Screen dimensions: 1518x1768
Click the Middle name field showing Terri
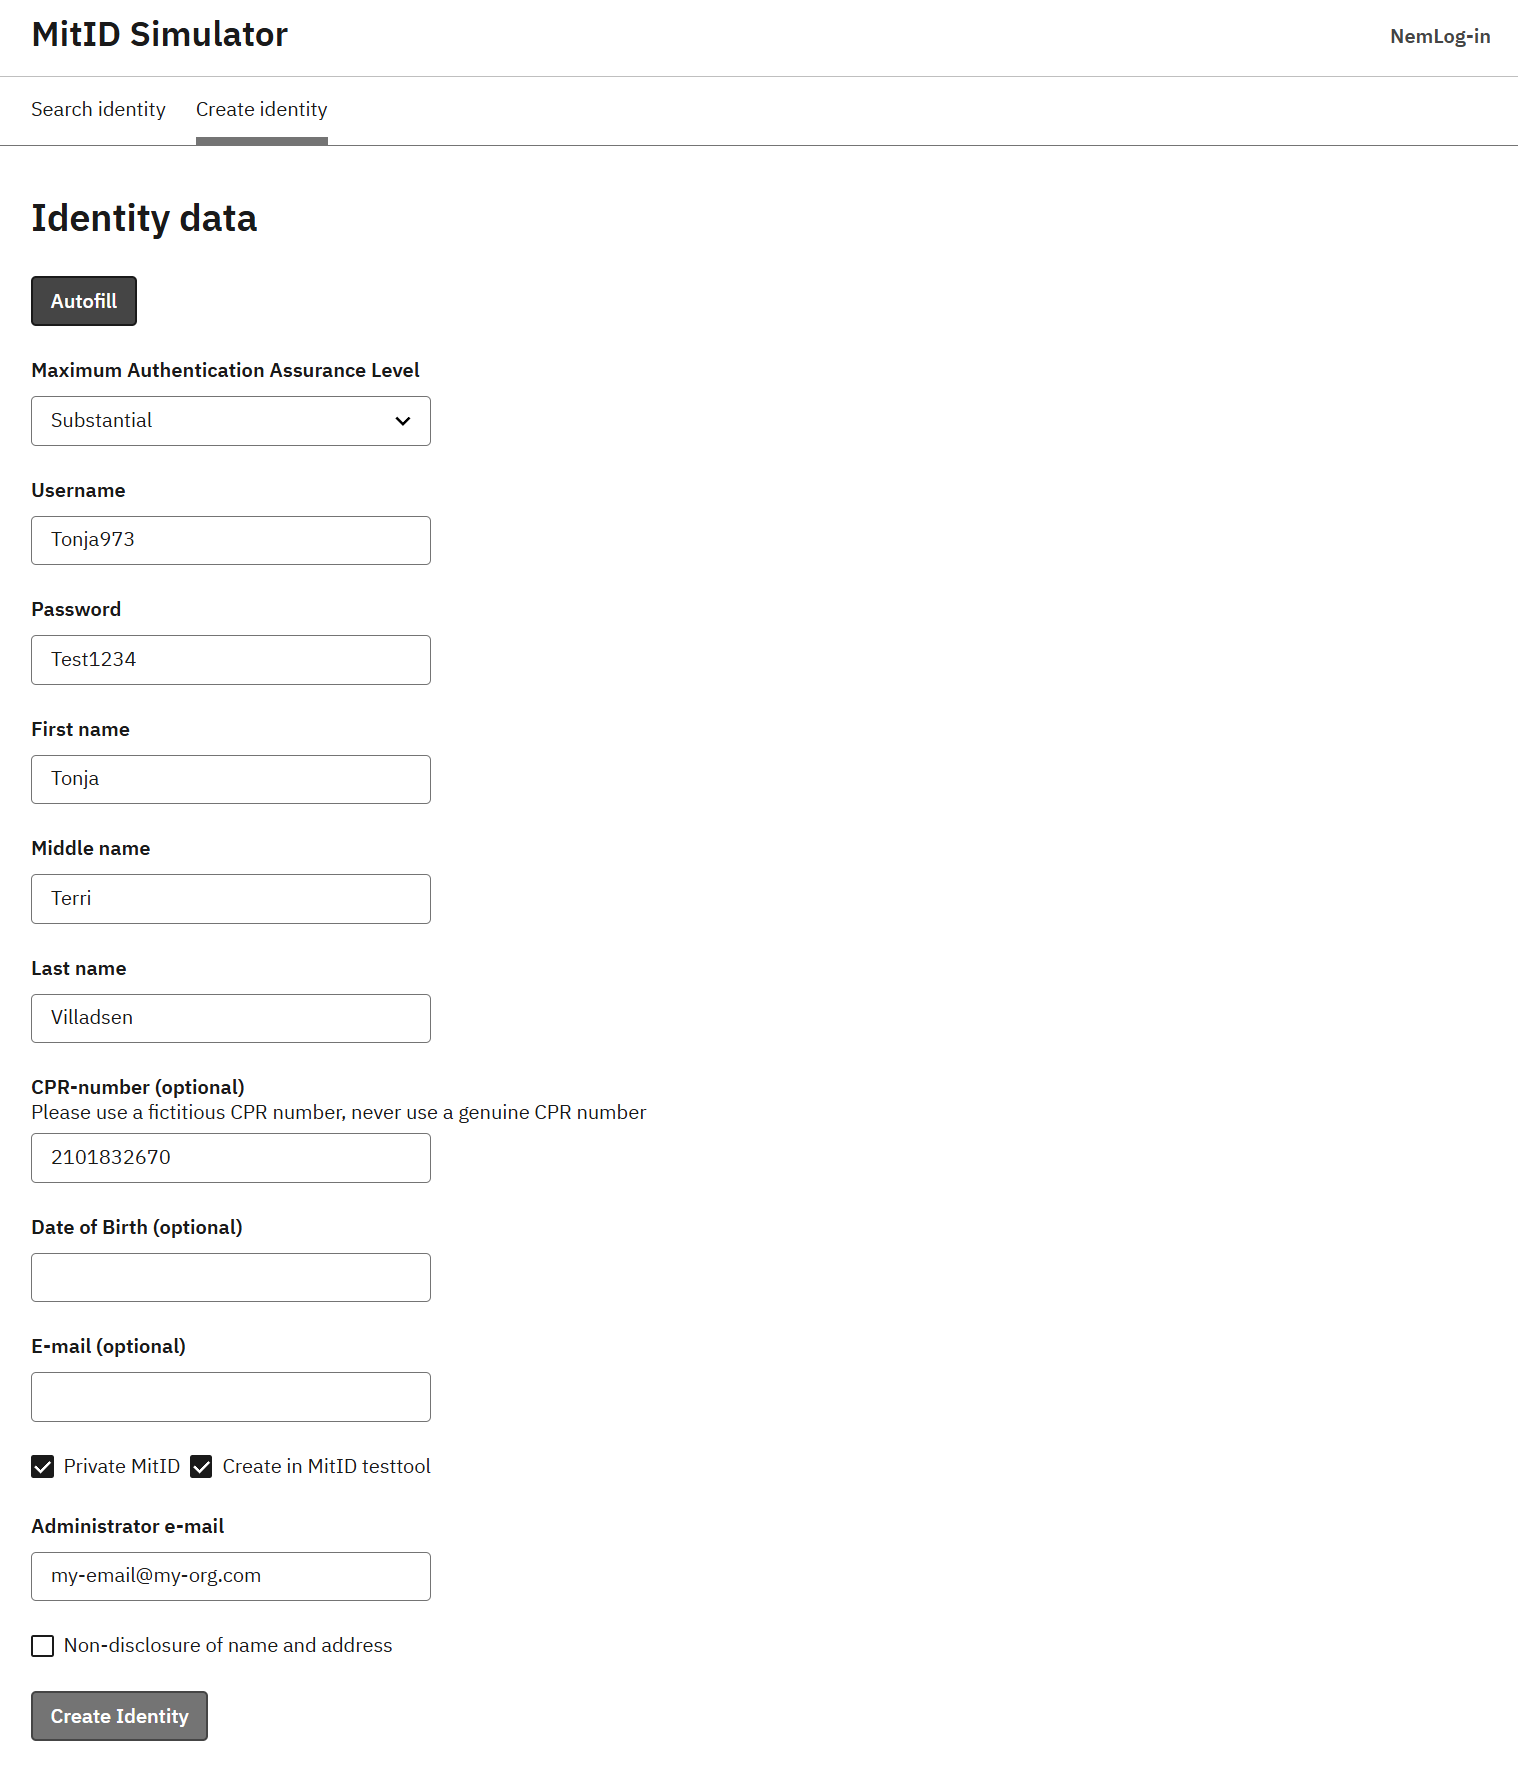coord(230,898)
